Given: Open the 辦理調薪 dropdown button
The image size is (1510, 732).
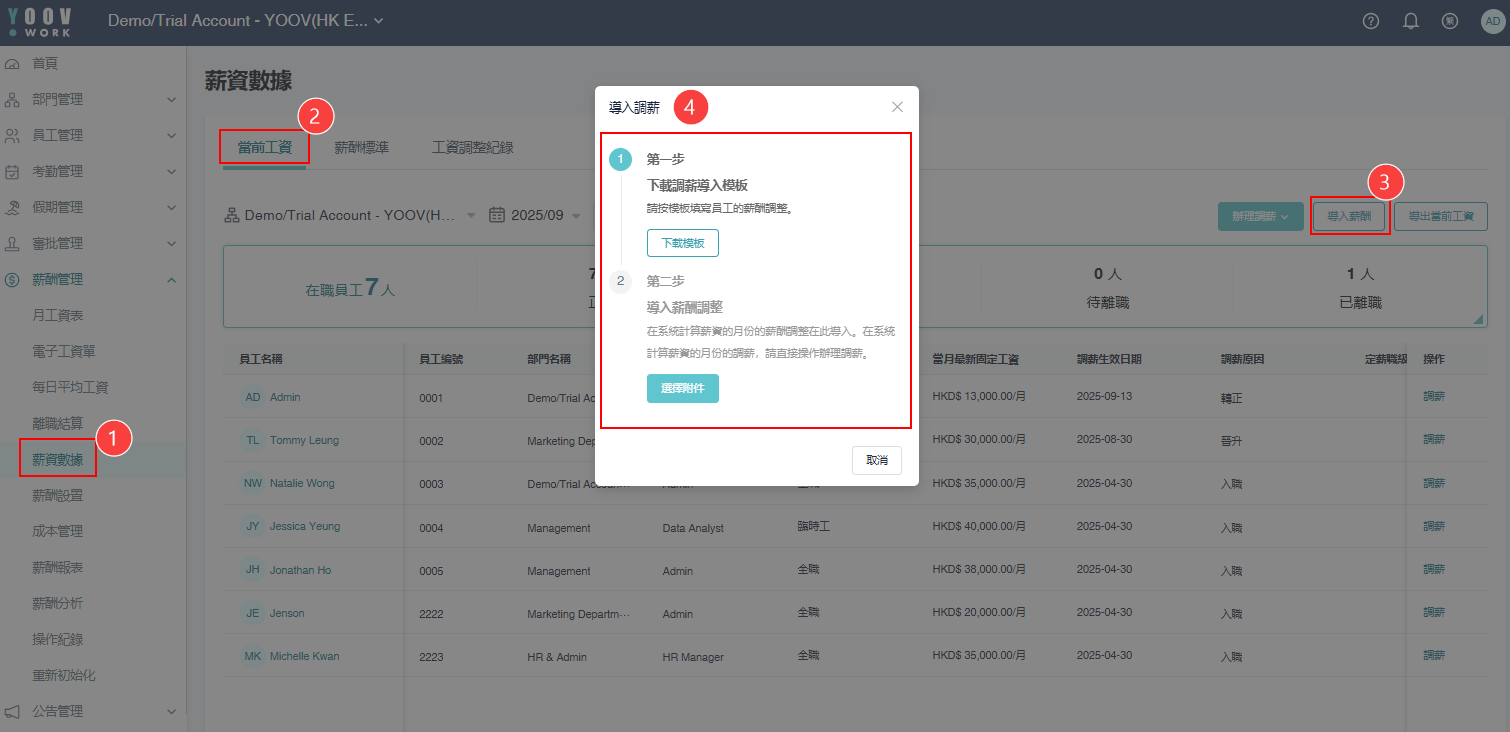Looking at the screenshot, I should [x=1259, y=216].
